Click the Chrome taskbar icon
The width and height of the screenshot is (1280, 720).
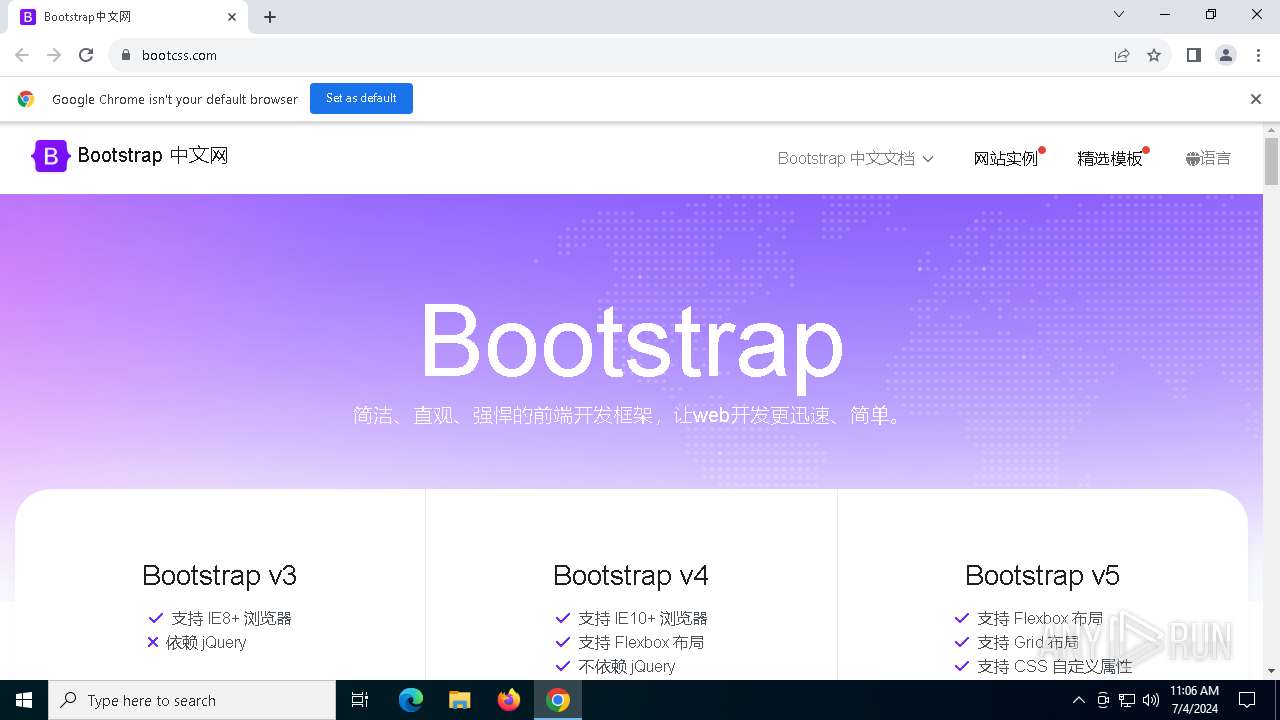pos(558,700)
